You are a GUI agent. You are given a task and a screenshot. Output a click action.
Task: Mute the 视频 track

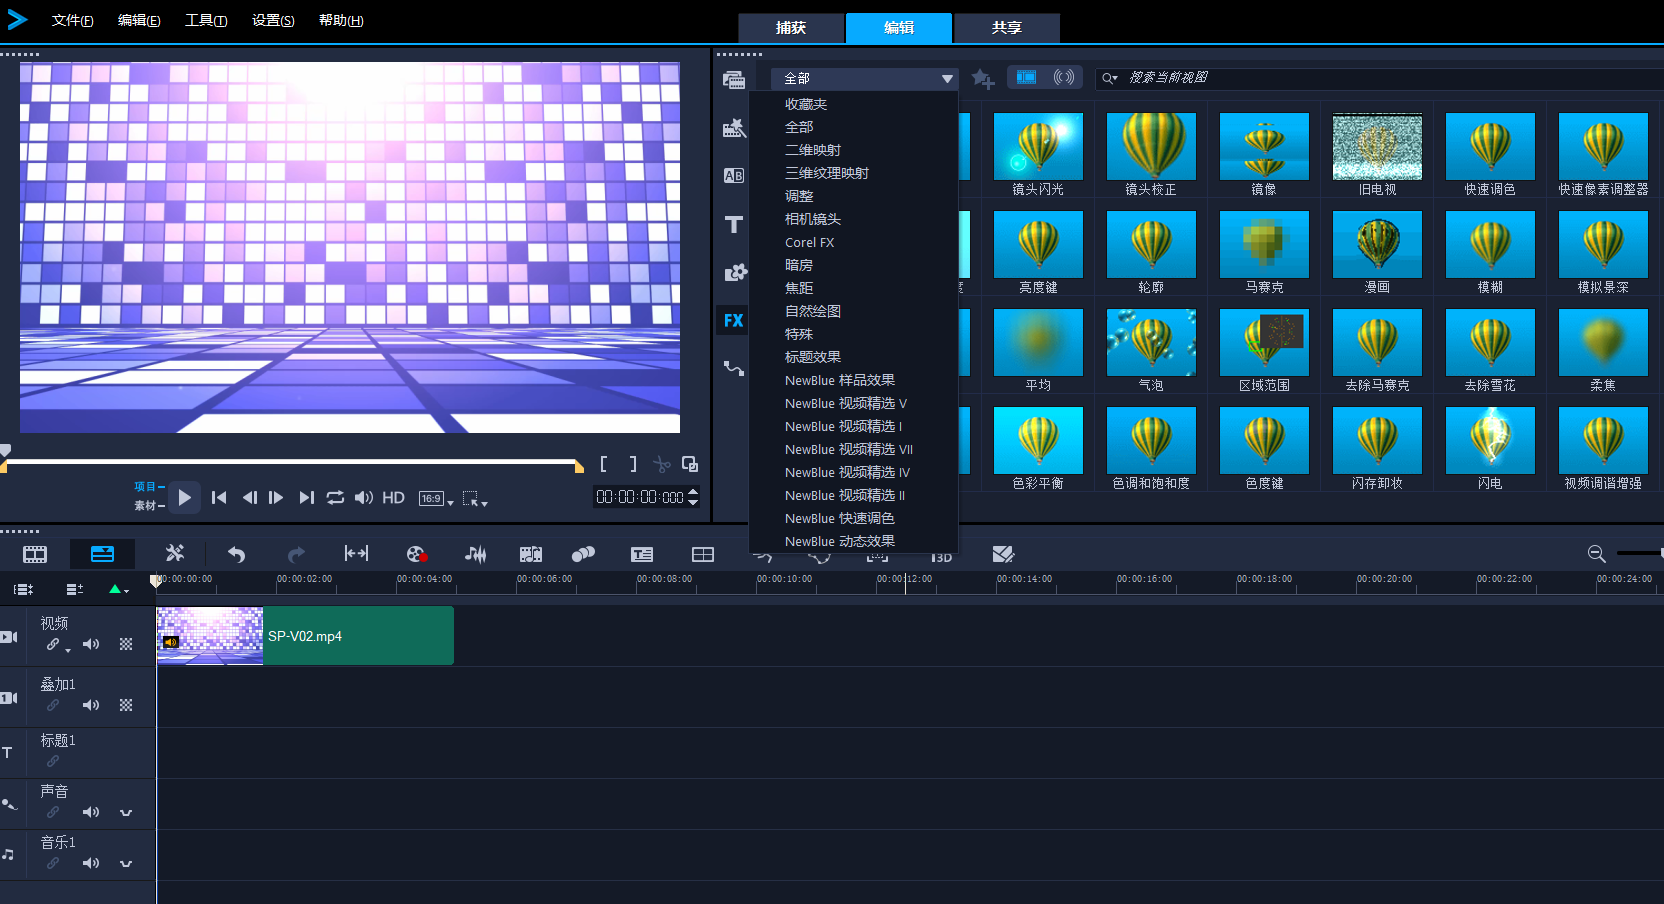[91, 645]
